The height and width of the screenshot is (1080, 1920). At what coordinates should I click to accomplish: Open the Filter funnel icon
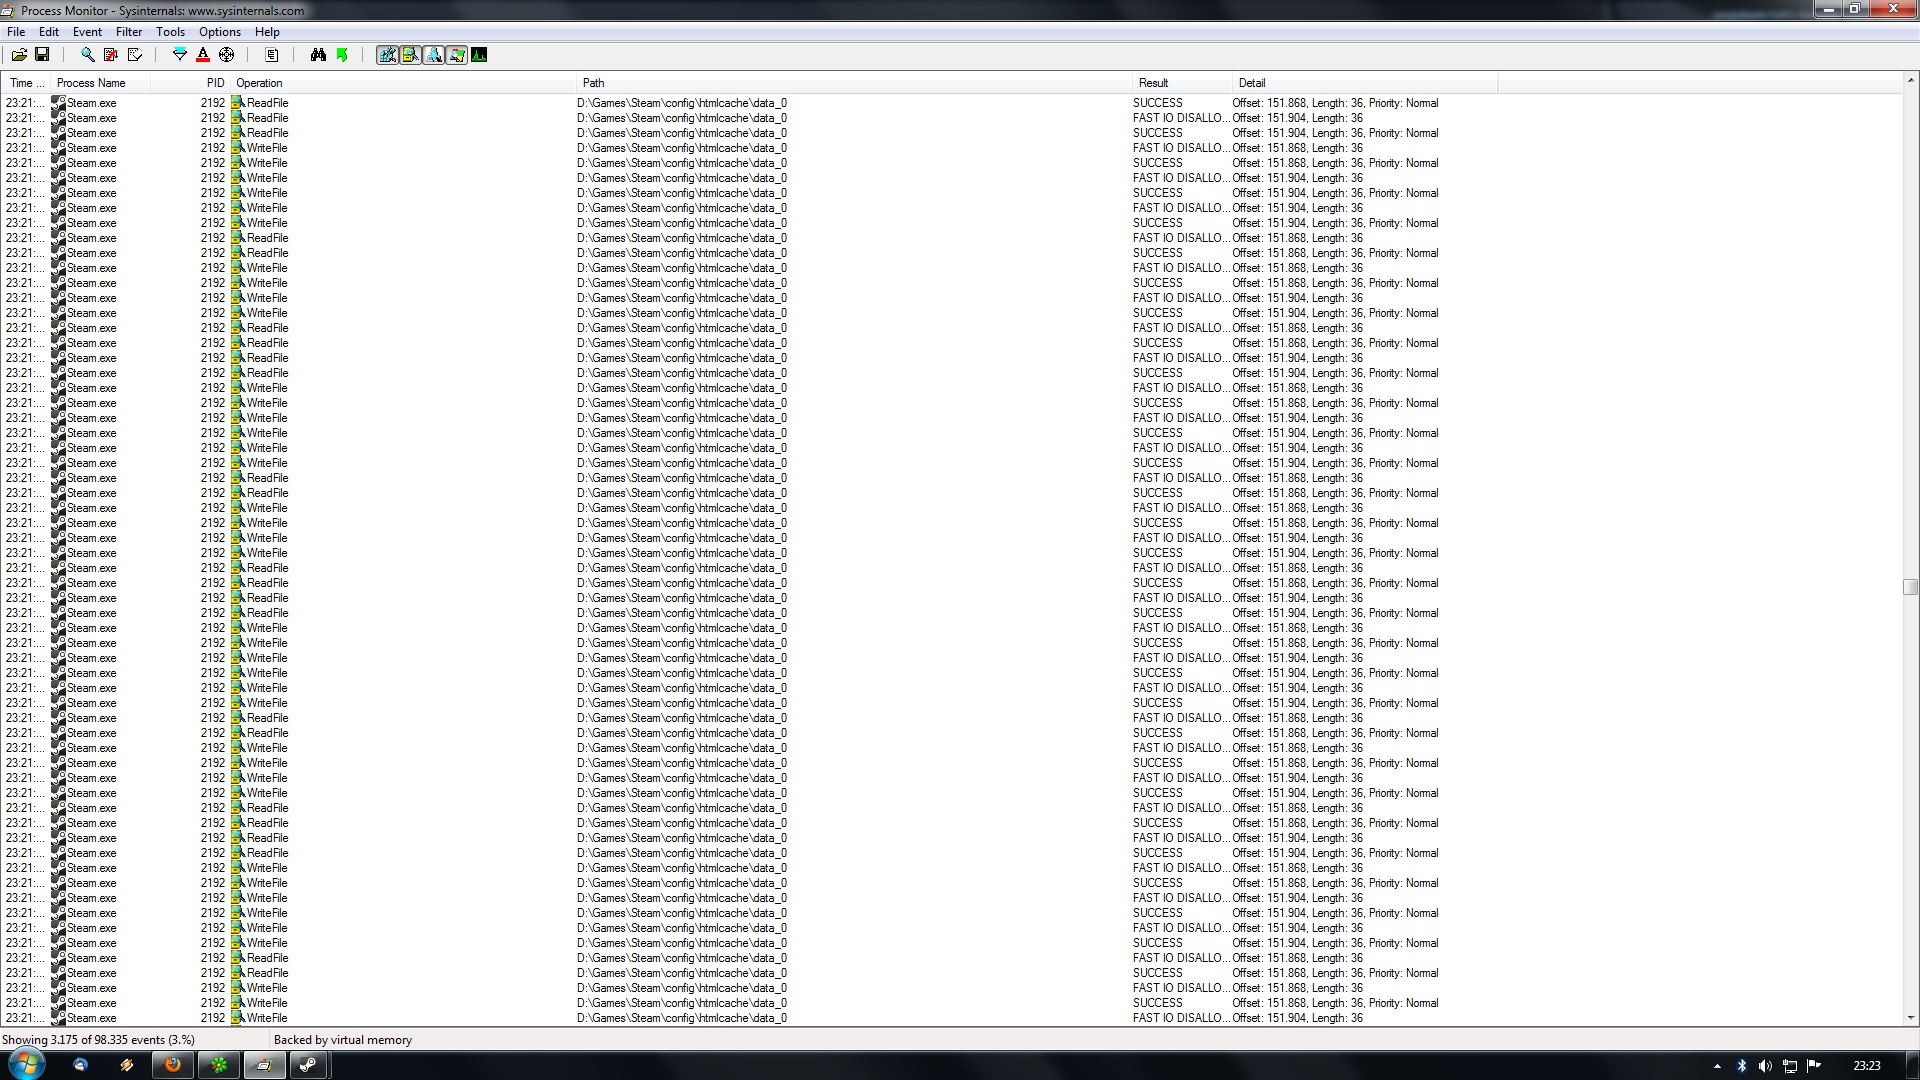click(x=180, y=55)
